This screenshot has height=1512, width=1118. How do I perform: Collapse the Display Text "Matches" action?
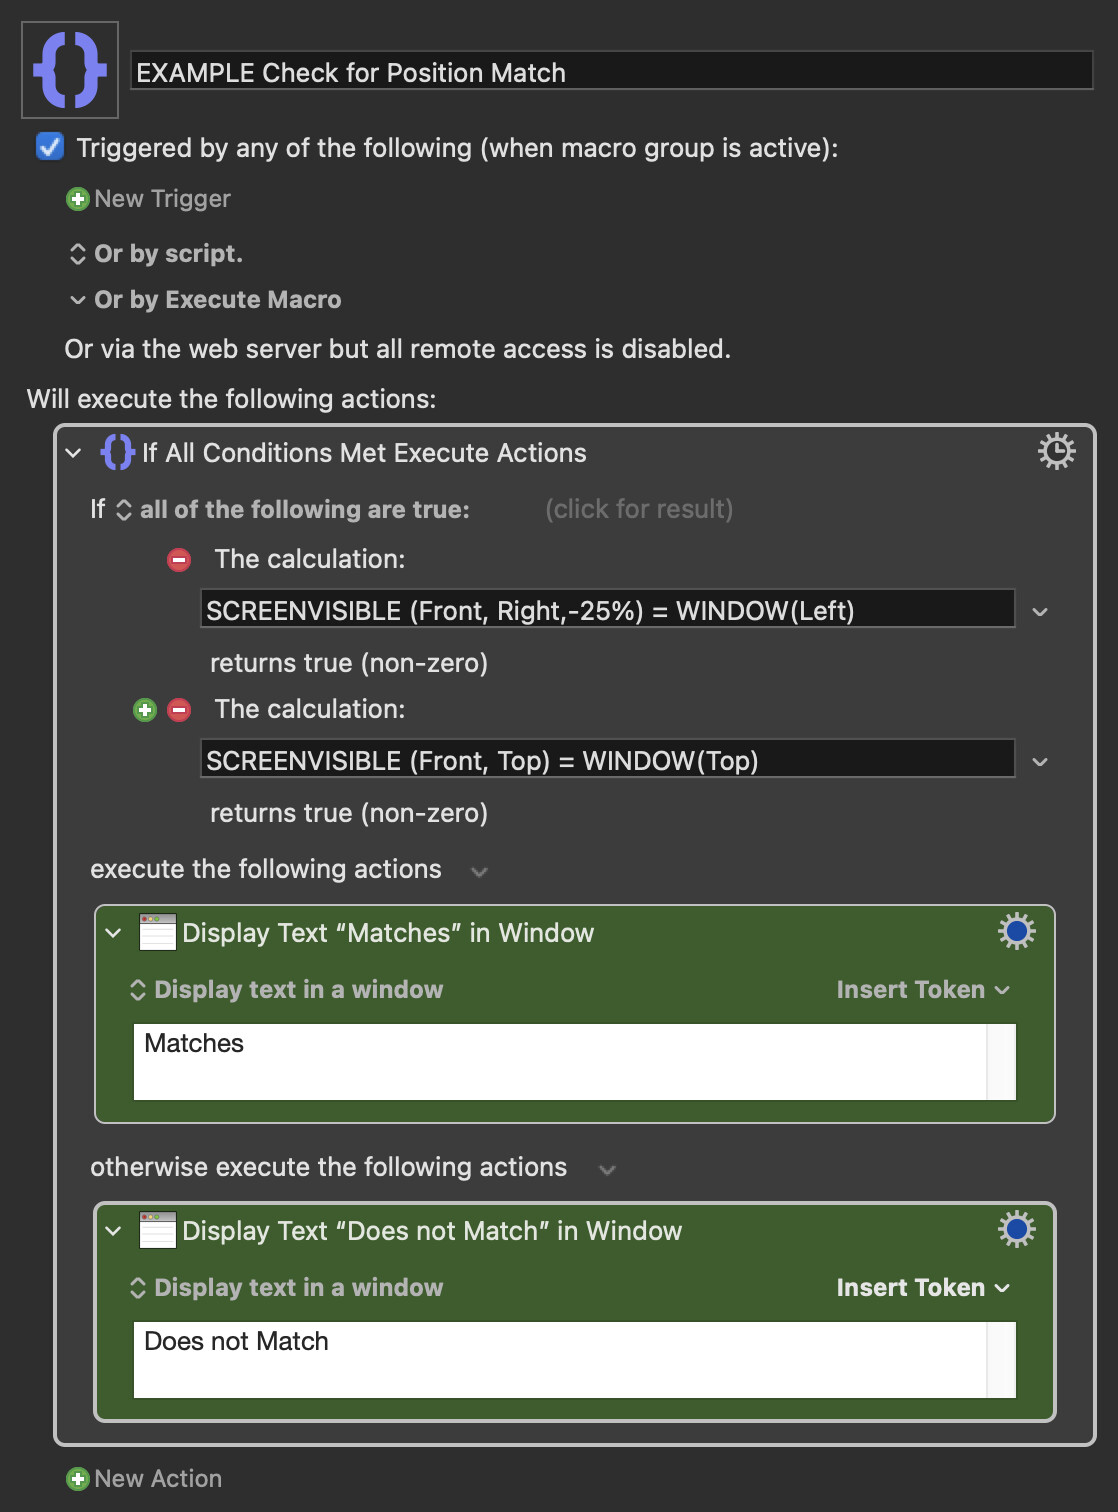(x=113, y=933)
